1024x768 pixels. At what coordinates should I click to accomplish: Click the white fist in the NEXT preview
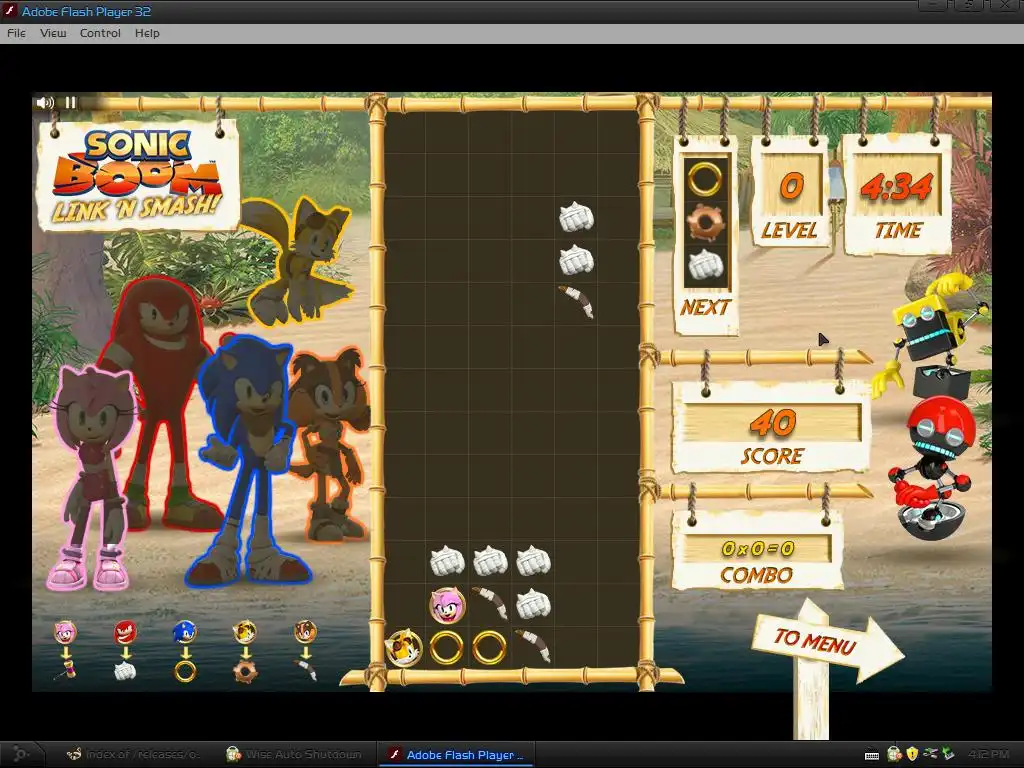pyautogui.click(x=705, y=264)
